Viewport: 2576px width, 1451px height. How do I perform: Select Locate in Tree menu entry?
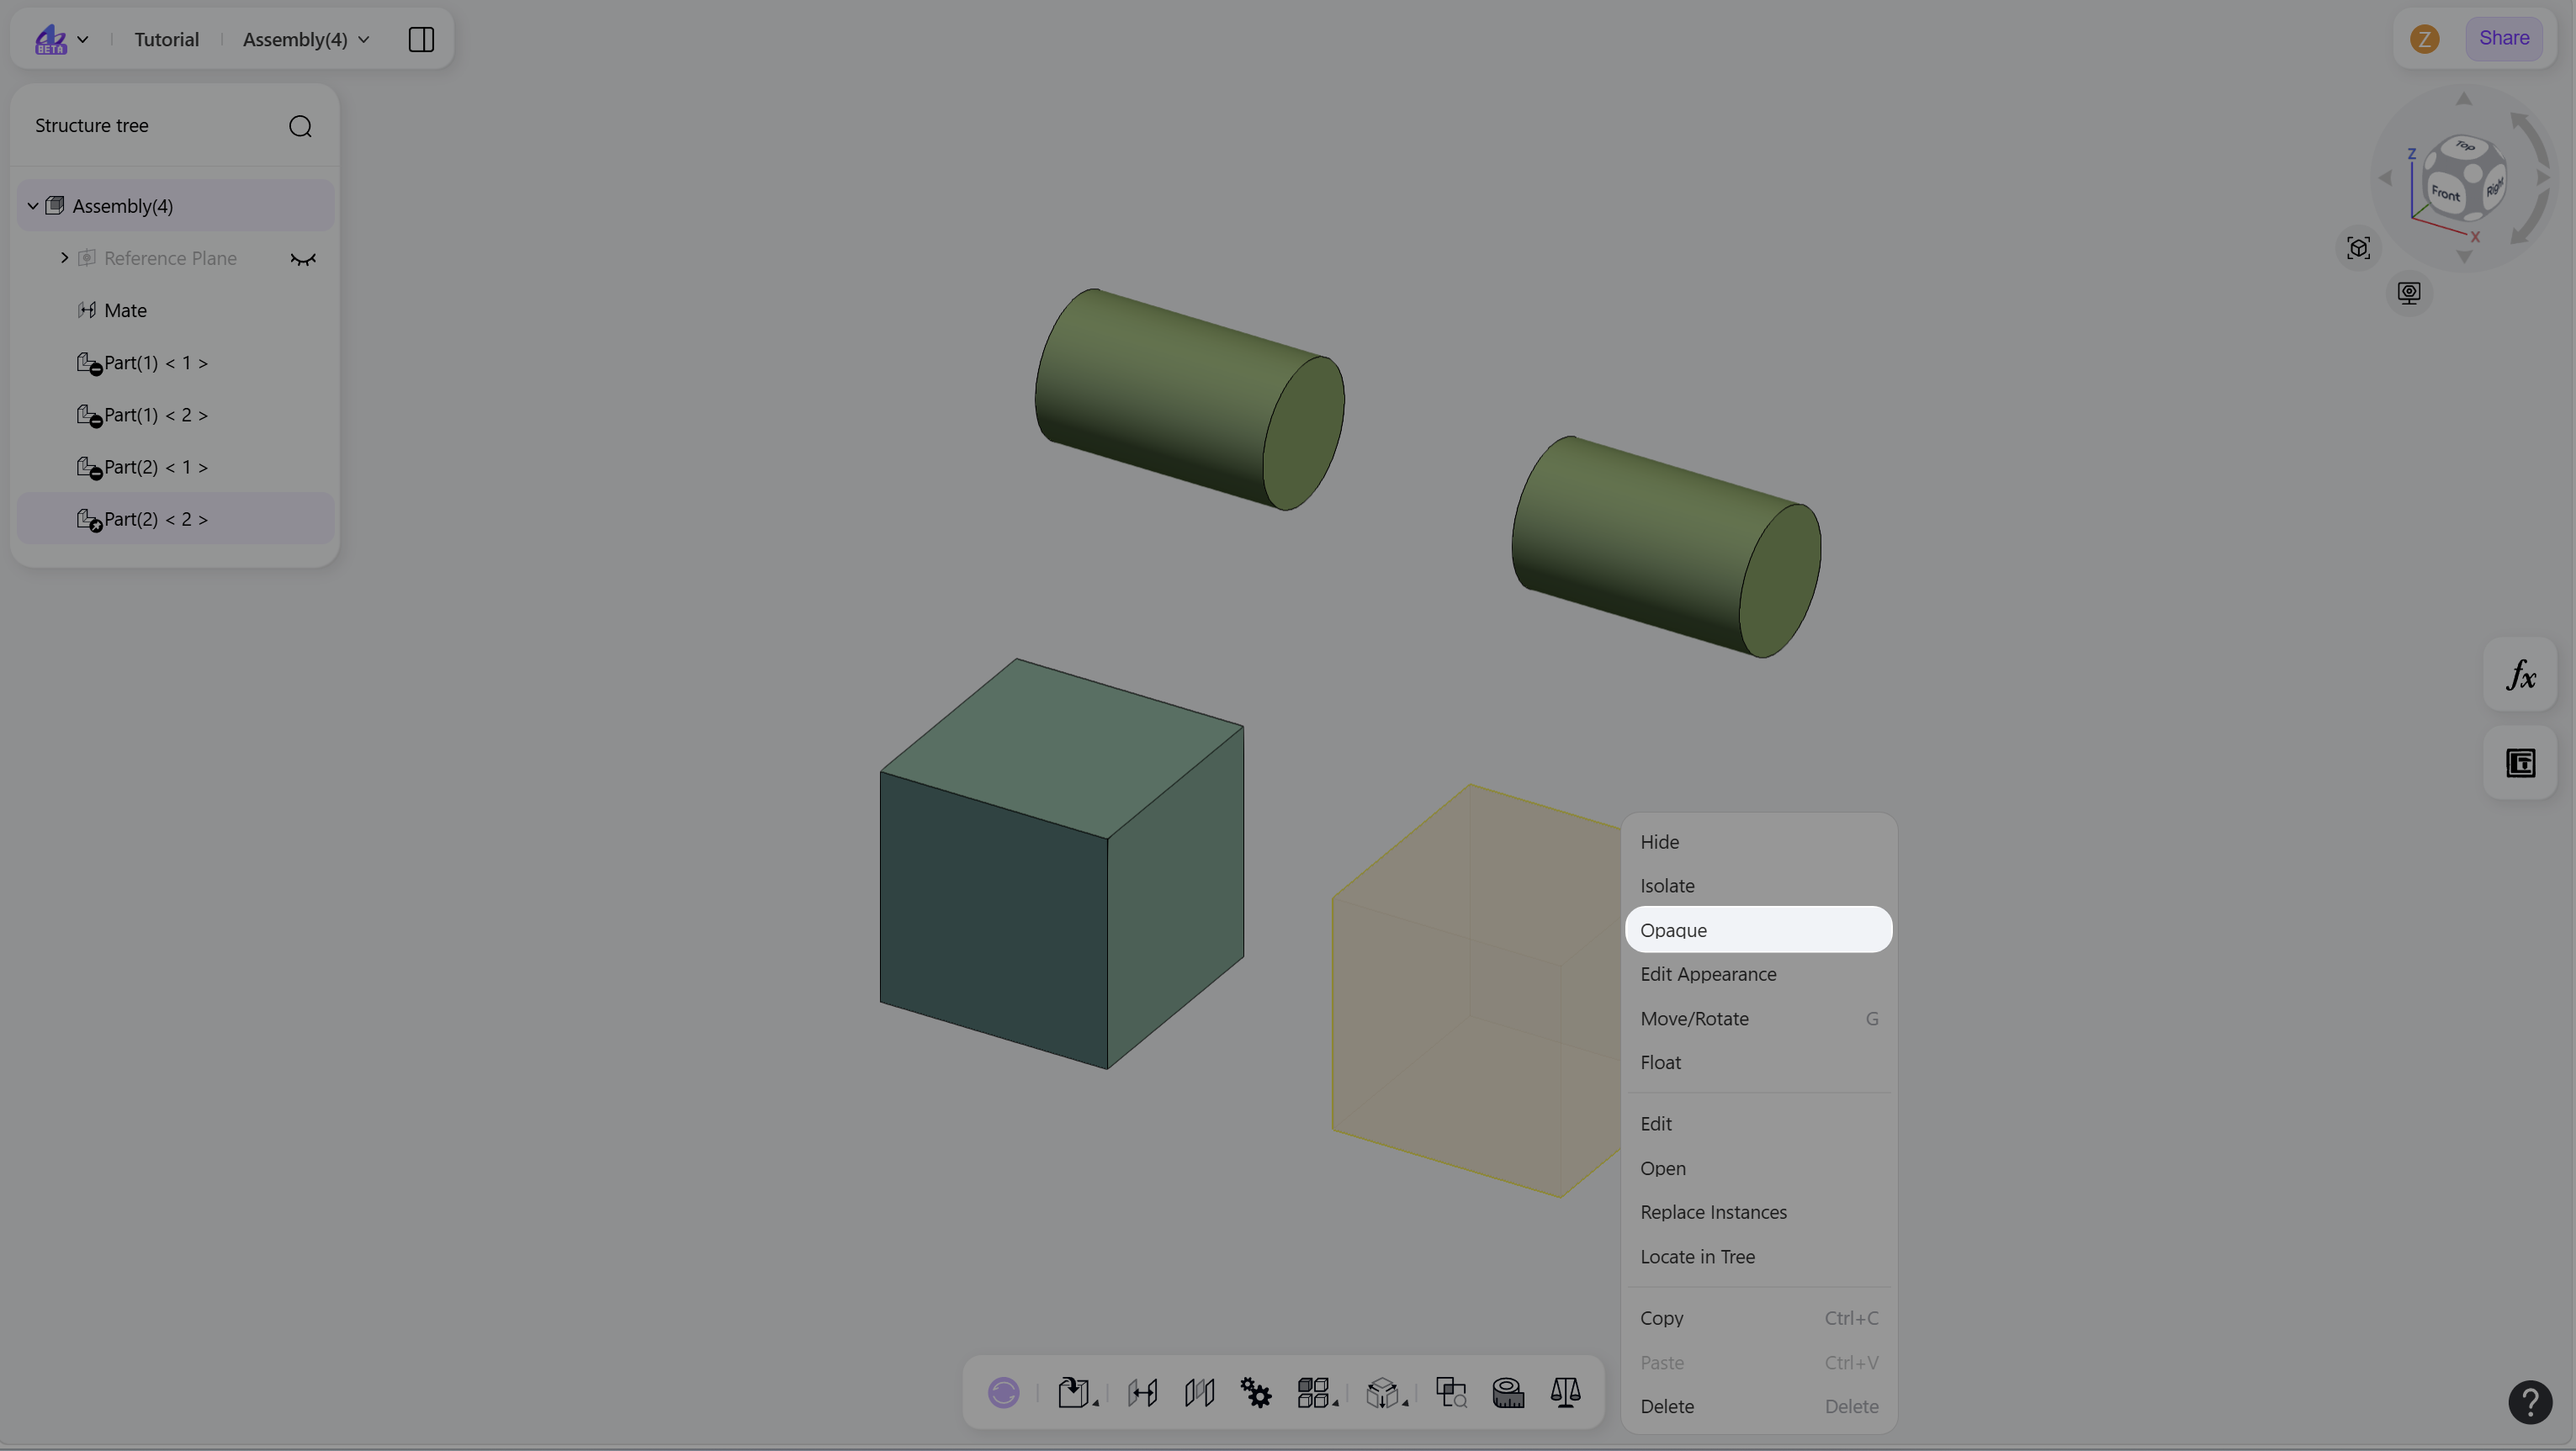[1758, 1257]
